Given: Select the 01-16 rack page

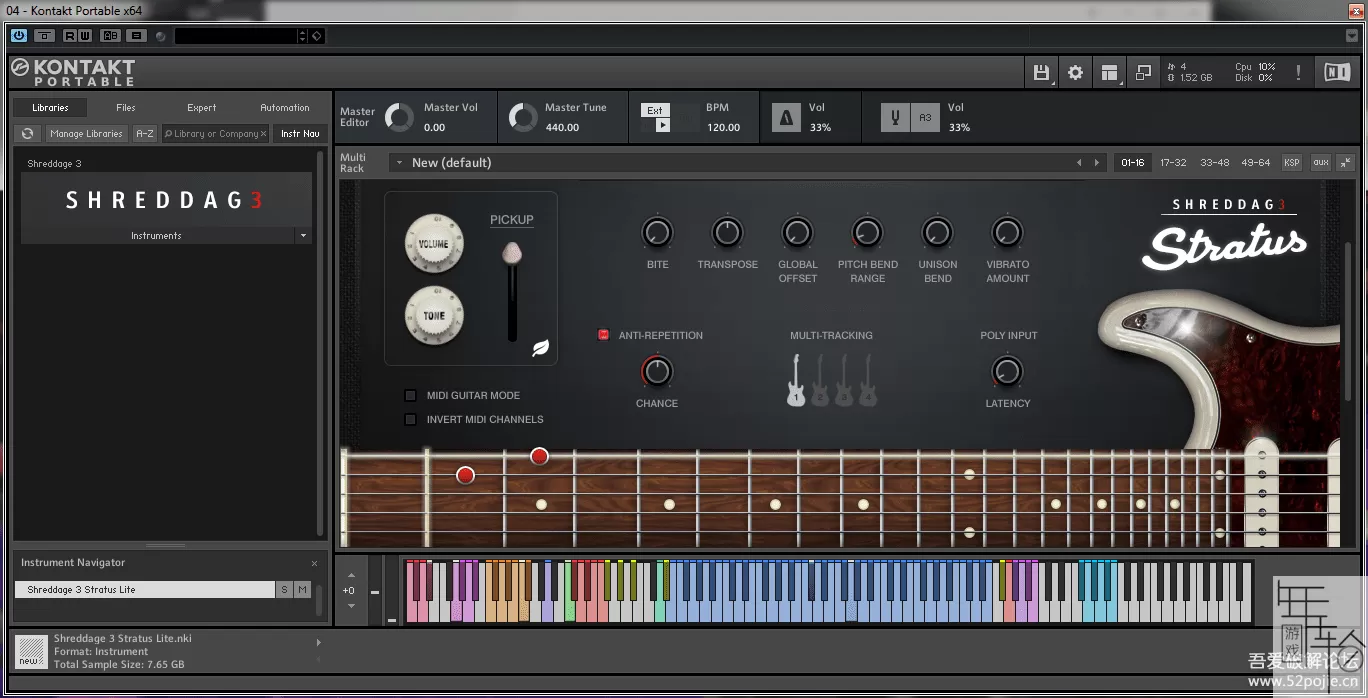Looking at the screenshot, I should pyautogui.click(x=1133, y=162).
